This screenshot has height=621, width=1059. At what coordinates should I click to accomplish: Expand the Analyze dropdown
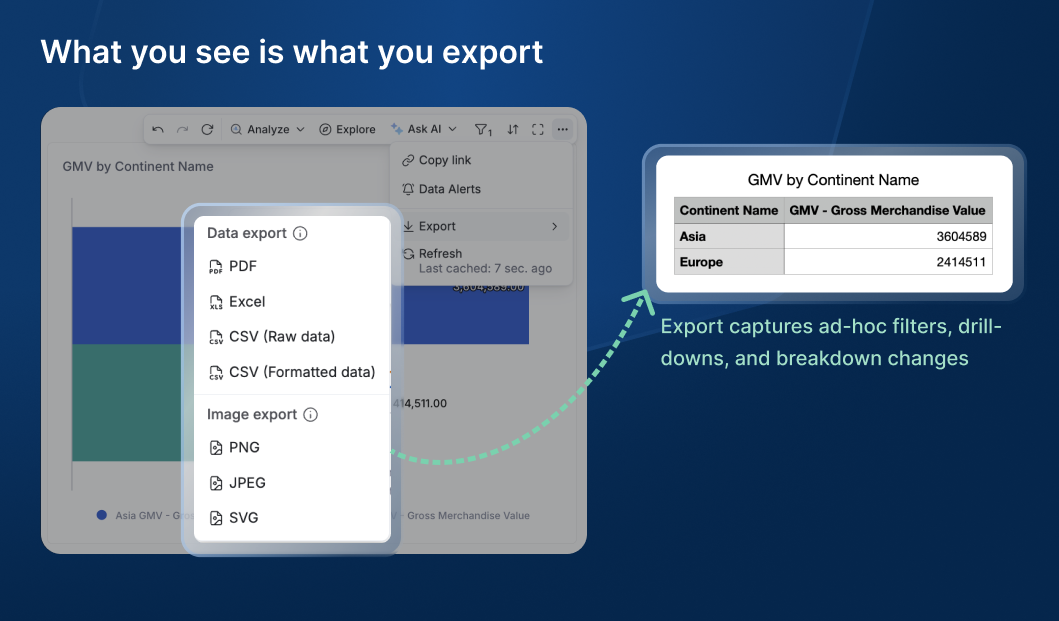pos(267,129)
